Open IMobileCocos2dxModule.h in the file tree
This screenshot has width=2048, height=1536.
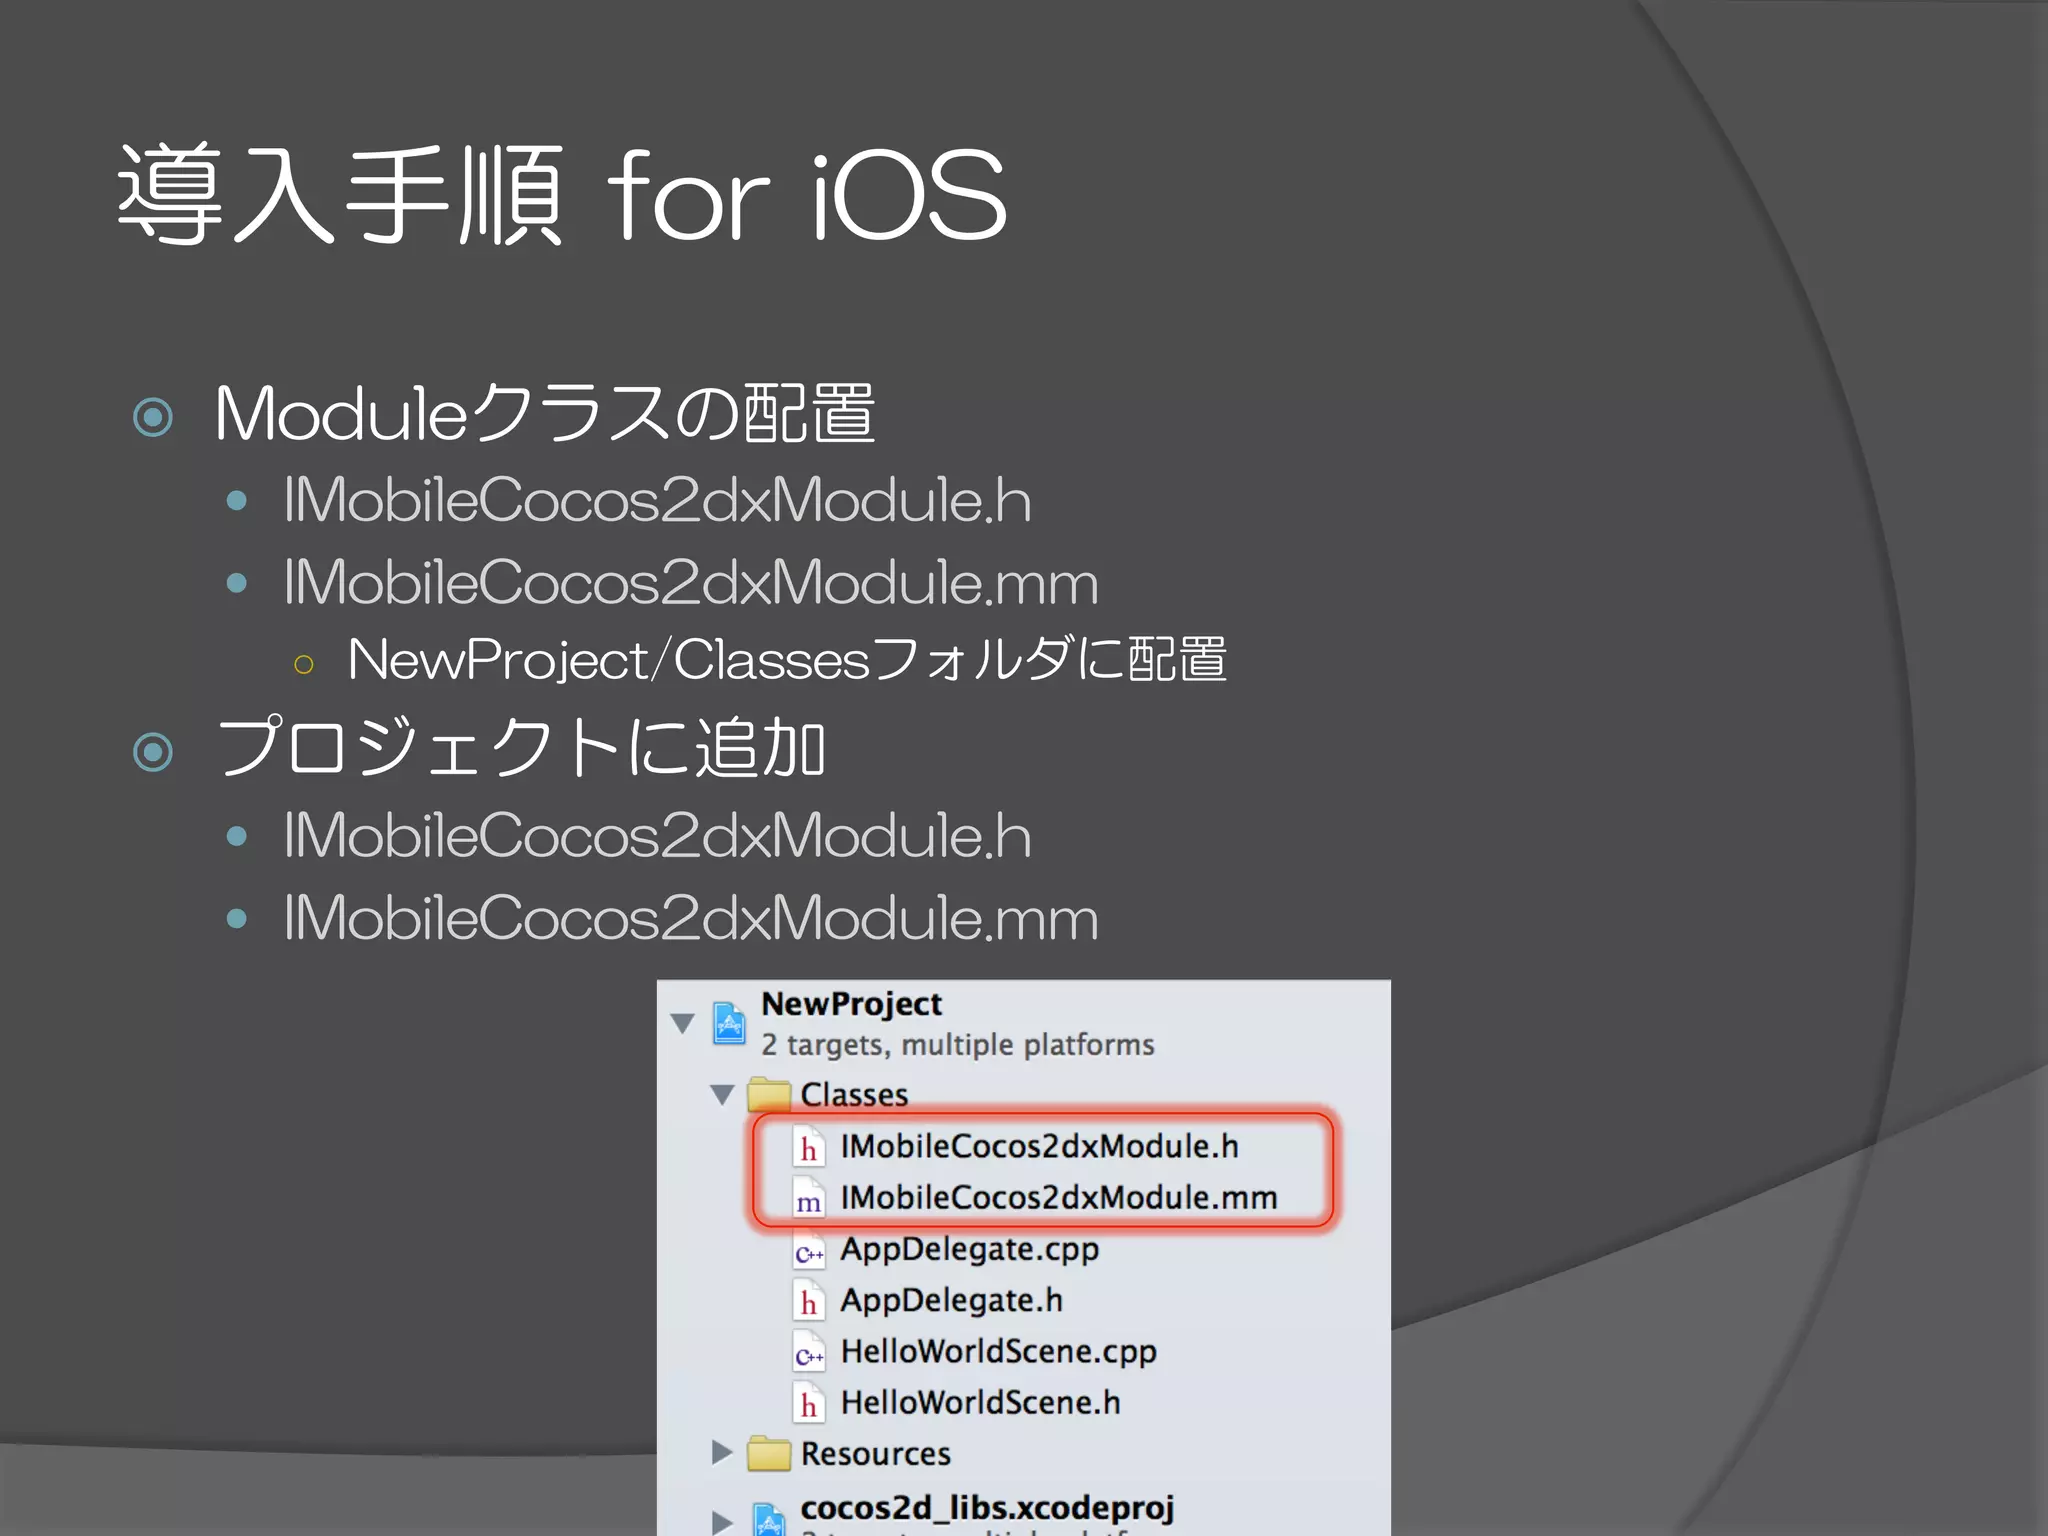(x=1039, y=1146)
